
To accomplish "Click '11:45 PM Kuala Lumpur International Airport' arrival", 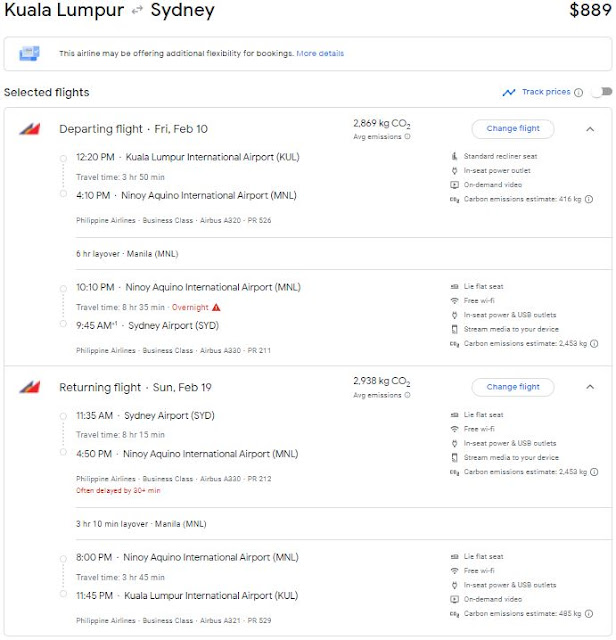I will 187,596.
